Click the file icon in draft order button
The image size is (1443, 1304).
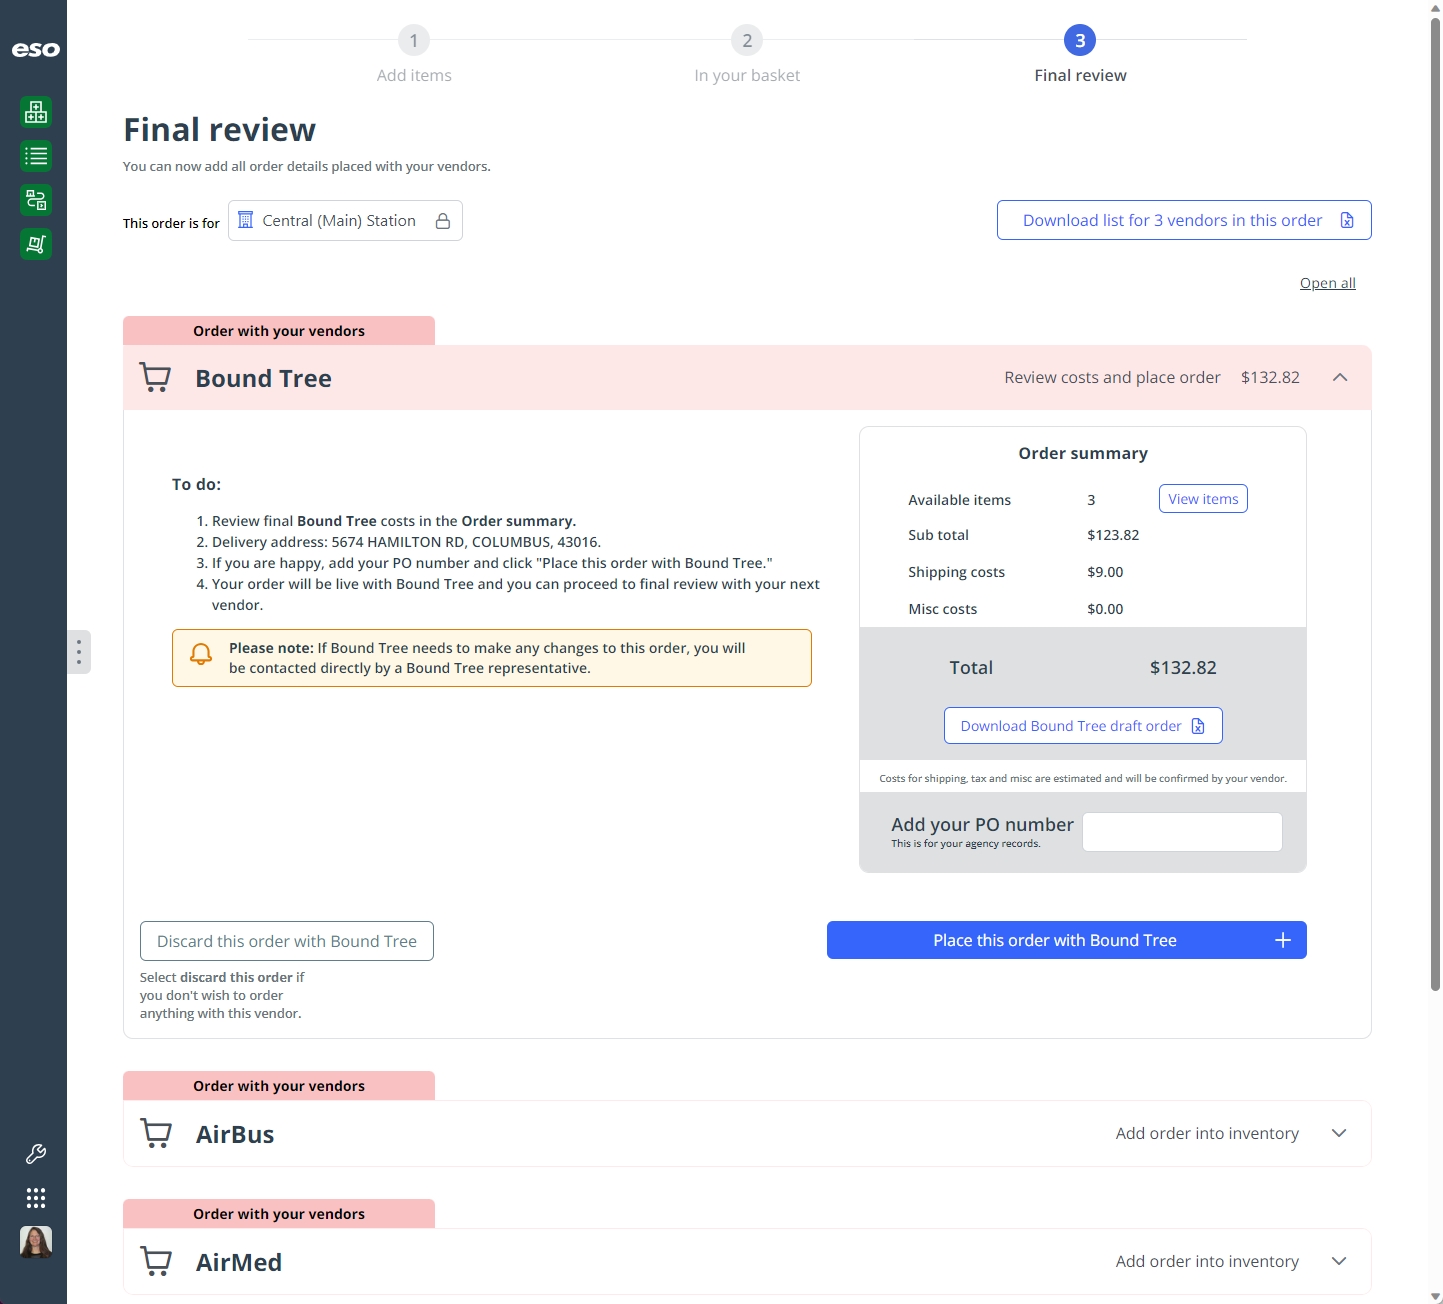[1198, 726]
